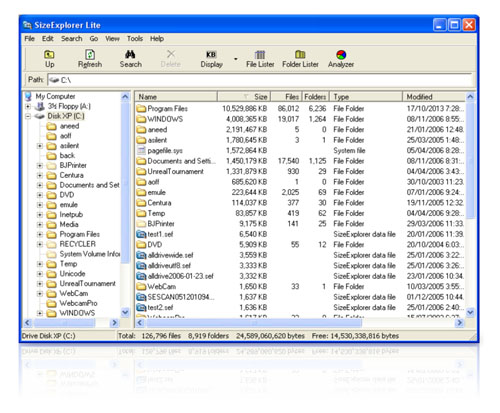Image resolution: width=500 pixels, height=413 pixels.
Task: Click the 8,919 folders status entry
Action: click(208, 336)
